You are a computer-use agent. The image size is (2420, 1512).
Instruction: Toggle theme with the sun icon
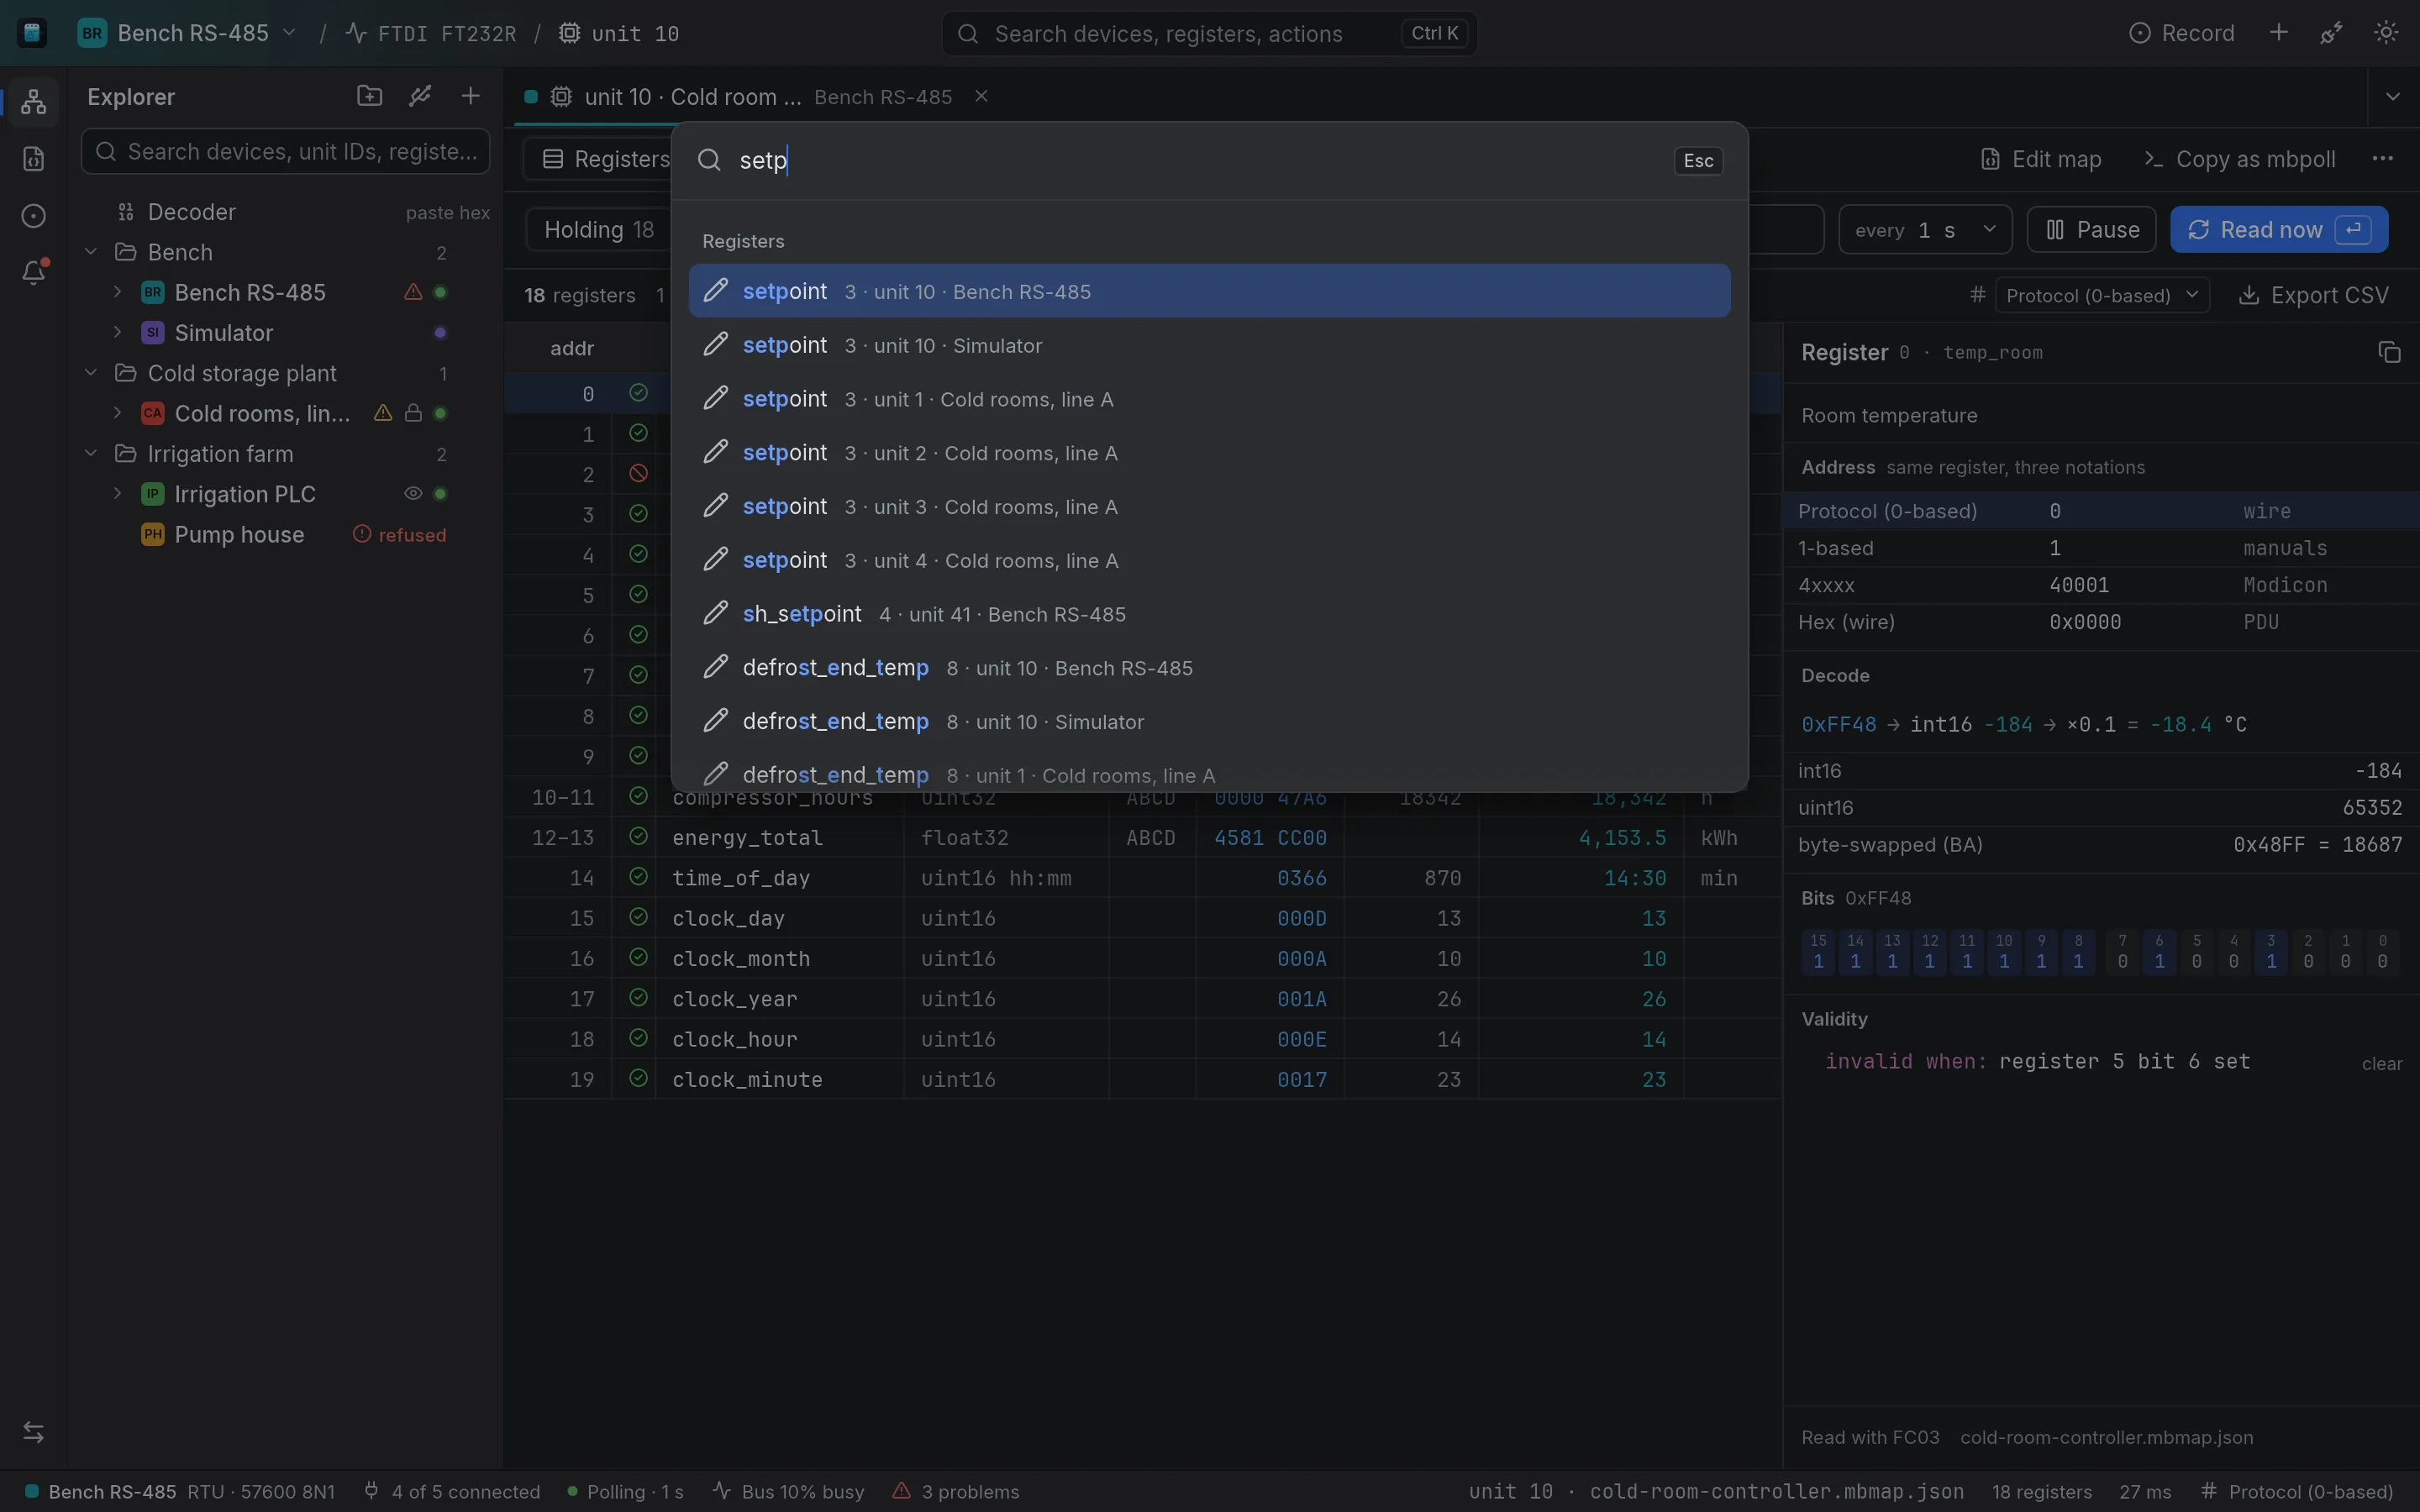(x=2386, y=33)
